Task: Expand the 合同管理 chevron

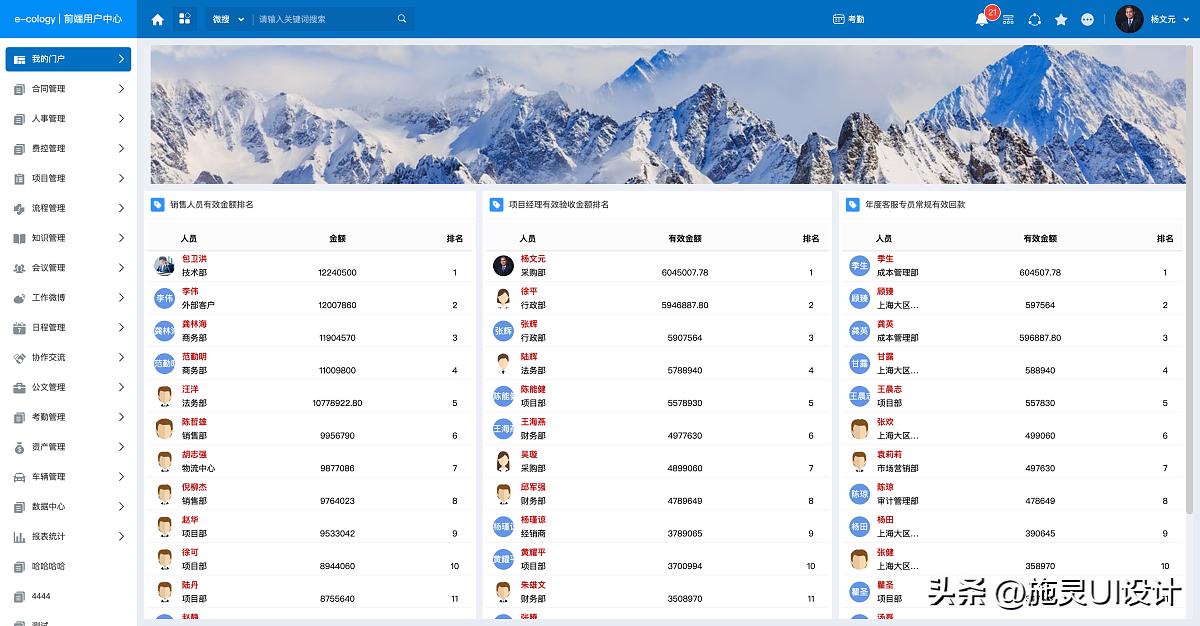Action: (121, 89)
